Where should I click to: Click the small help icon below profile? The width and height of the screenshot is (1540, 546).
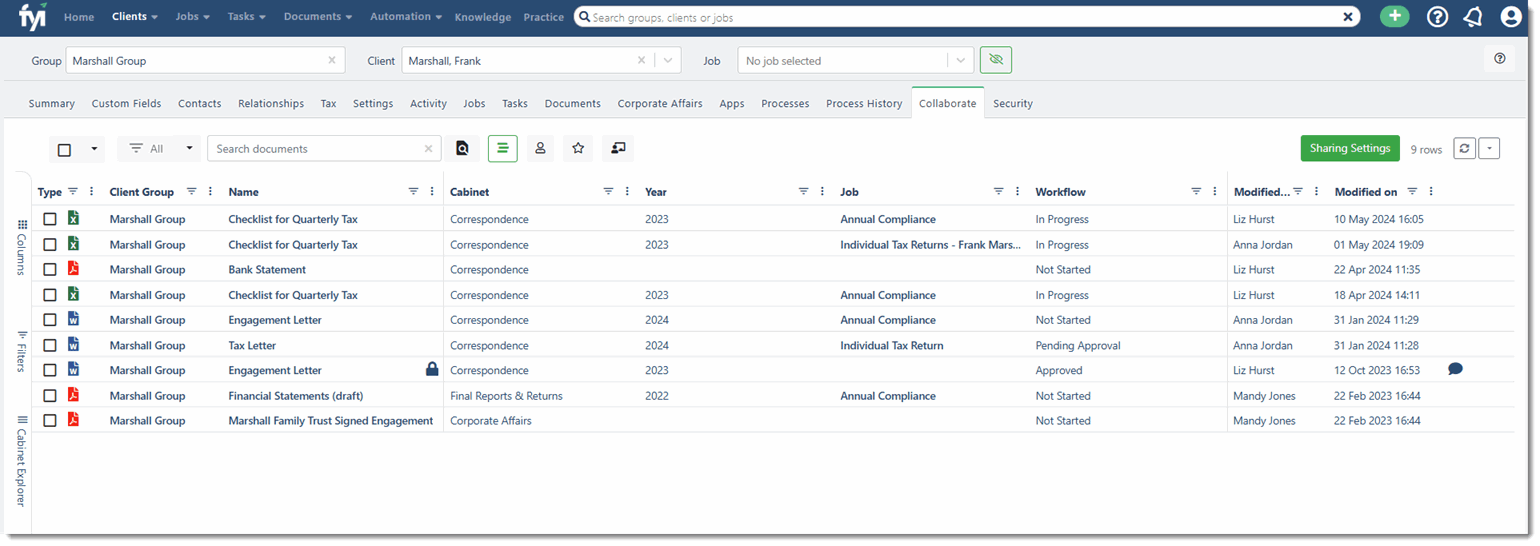pyautogui.click(x=1499, y=59)
